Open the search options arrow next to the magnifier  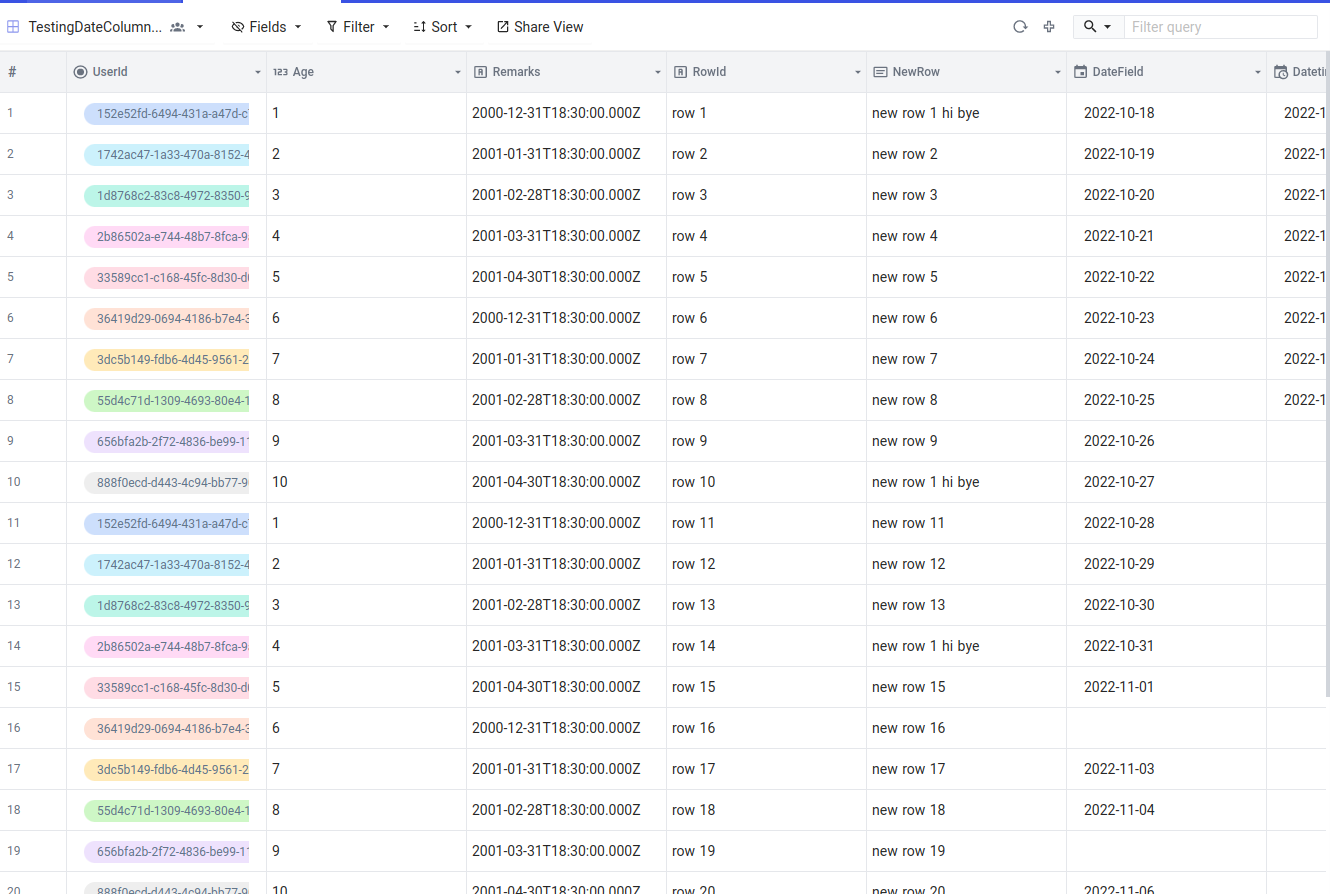(1108, 27)
